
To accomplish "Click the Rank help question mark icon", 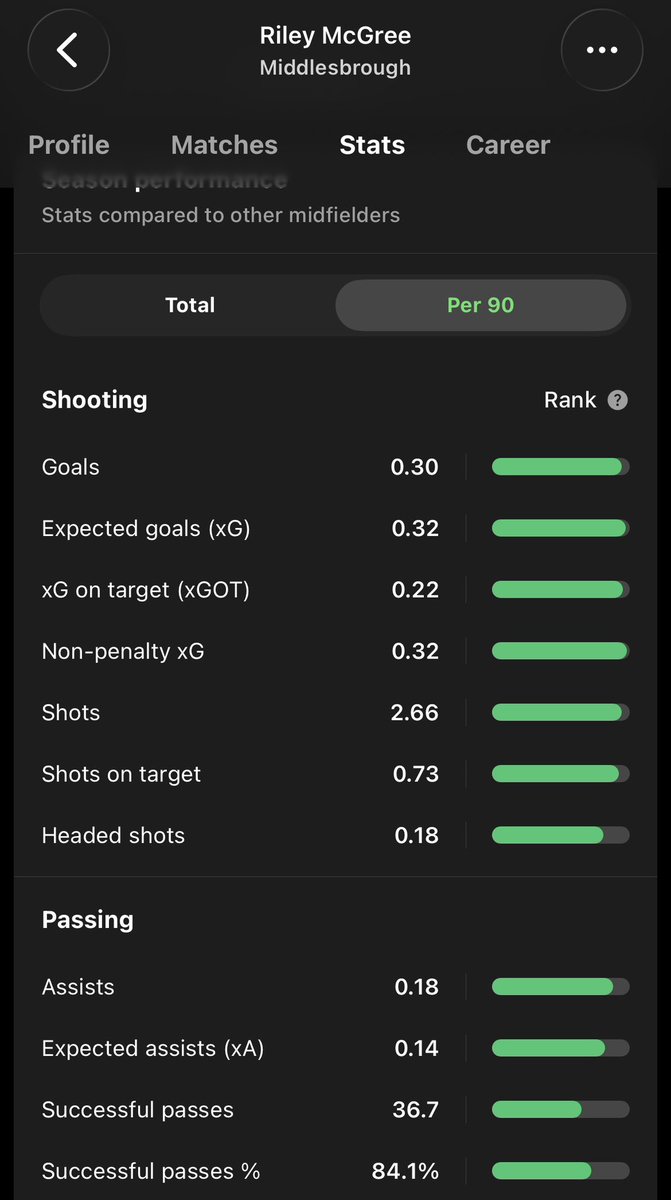I will click(x=618, y=400).
